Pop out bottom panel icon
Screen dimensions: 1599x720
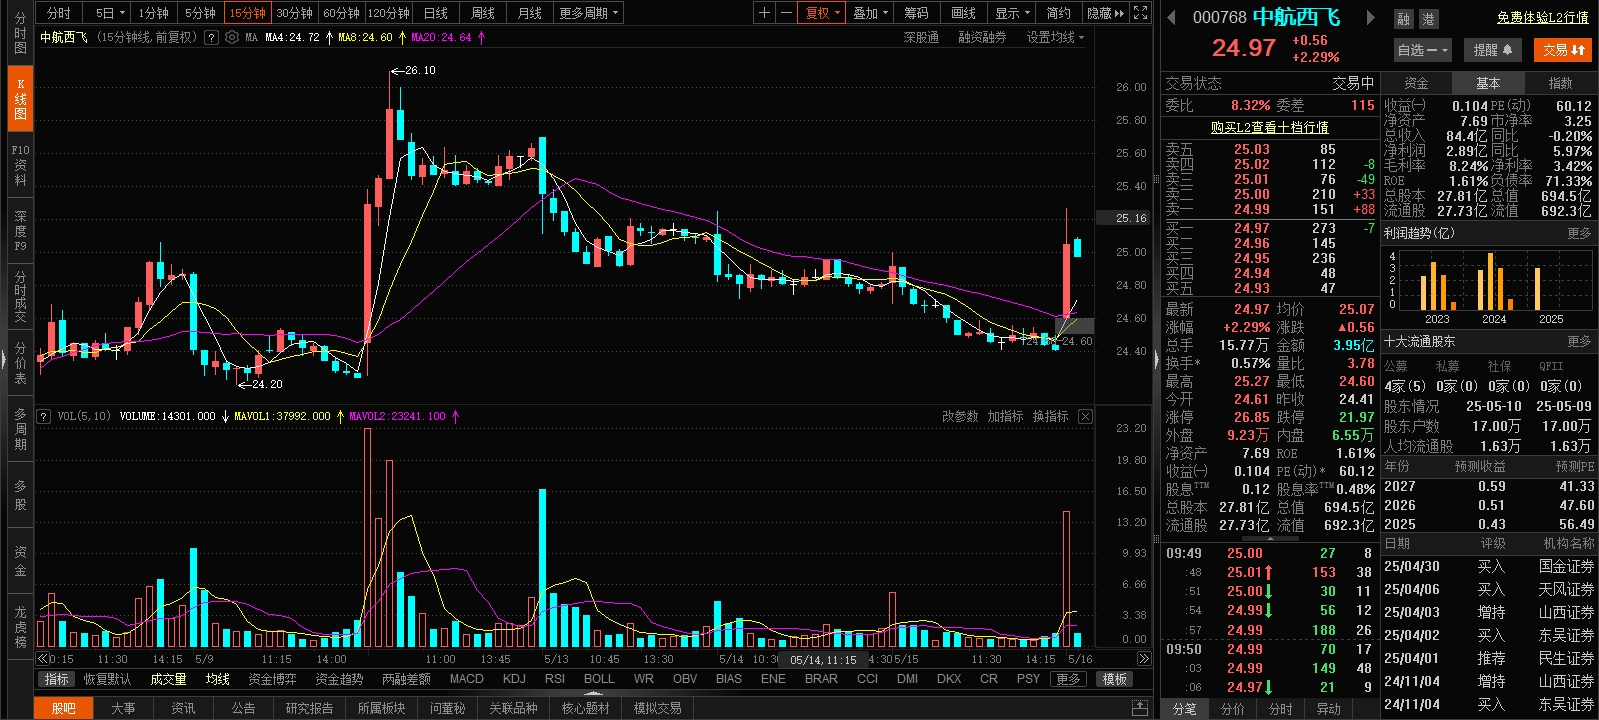coord(1139,708)
